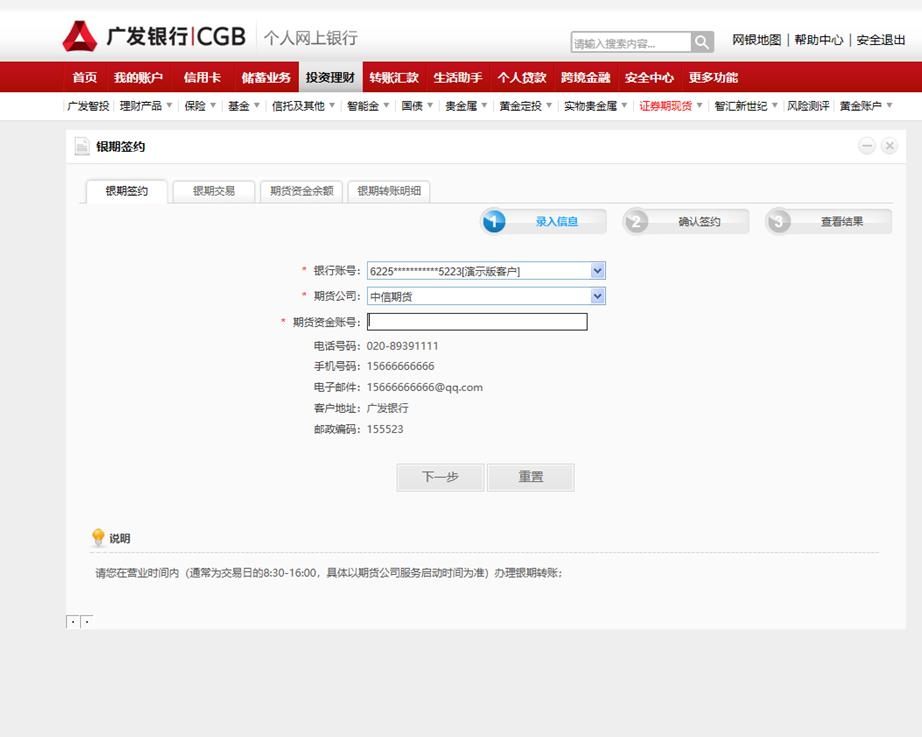The height and width of the screenshot is (737, 922).
Task: Click the 重置 button
Action: (x=530, y=477)
